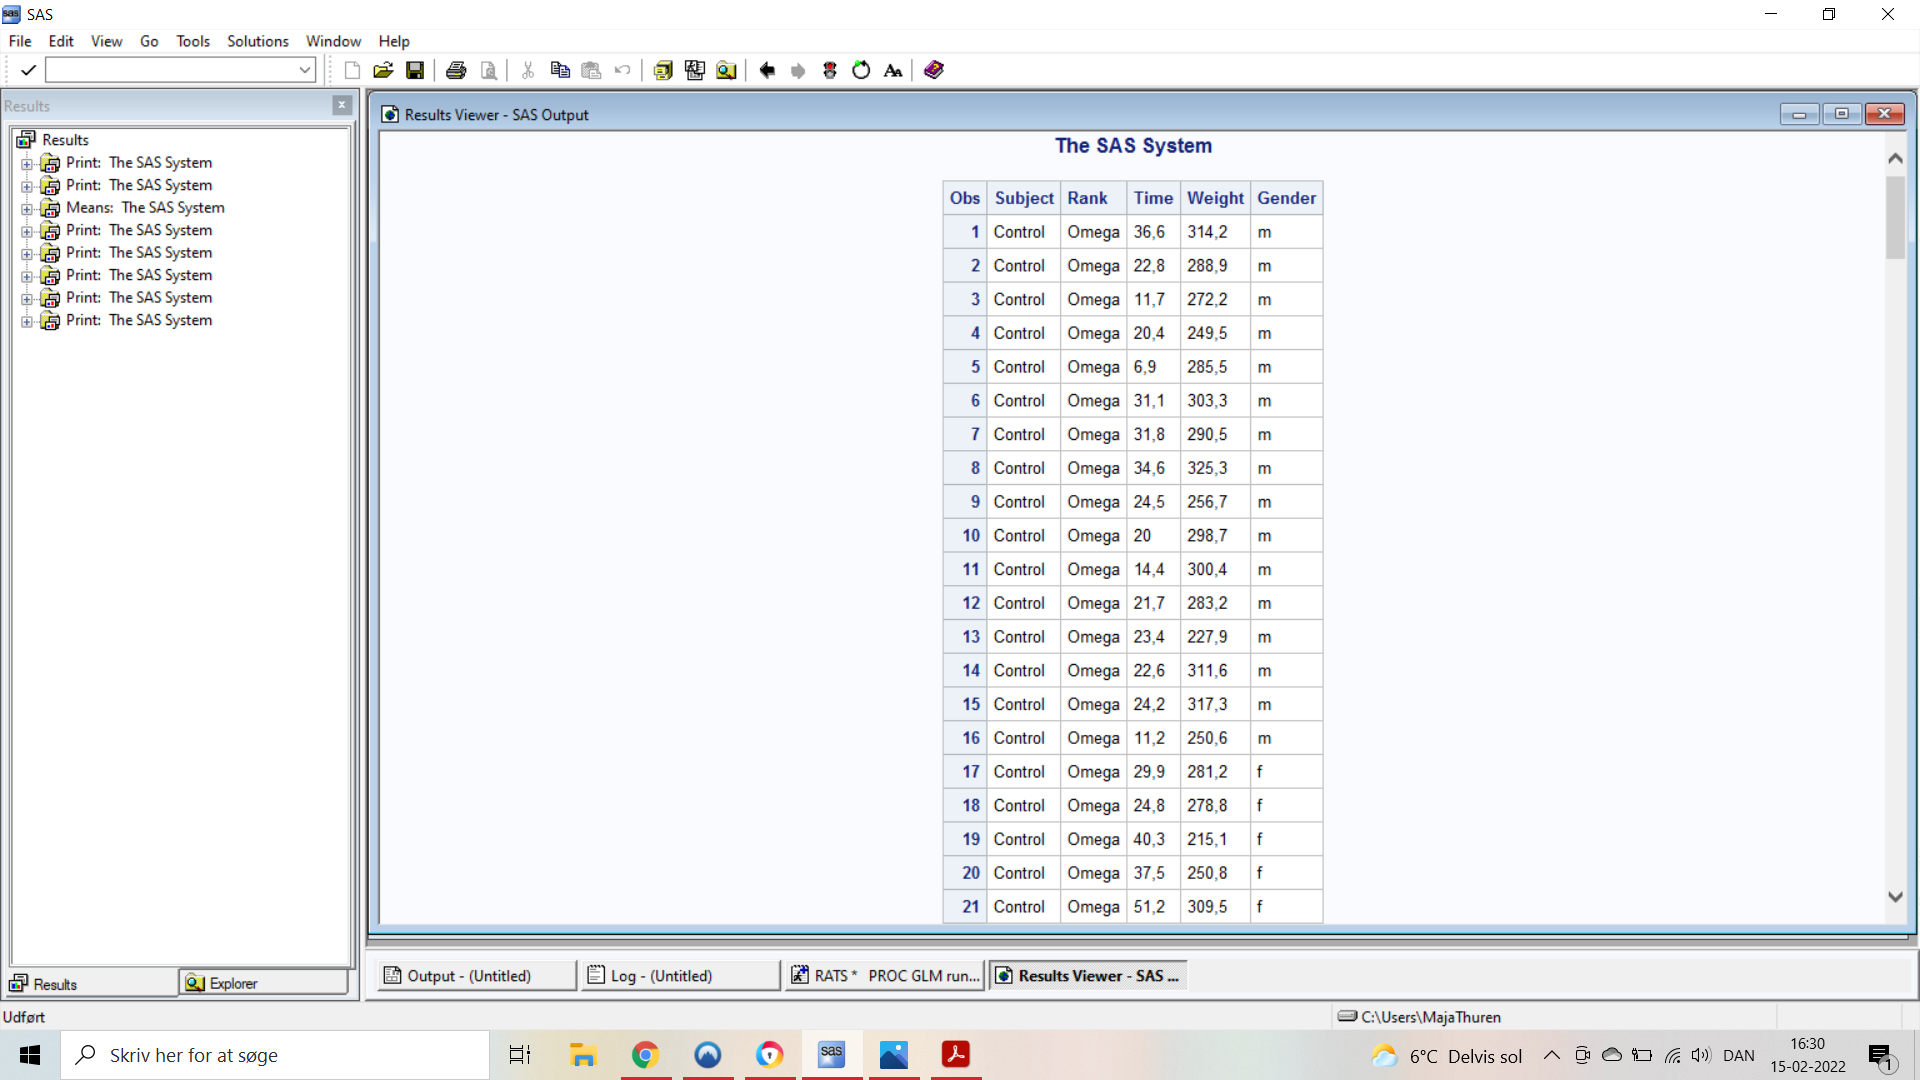
Task: Close the Results side panel
Action: pyautogui.click(x=342, y=105)
